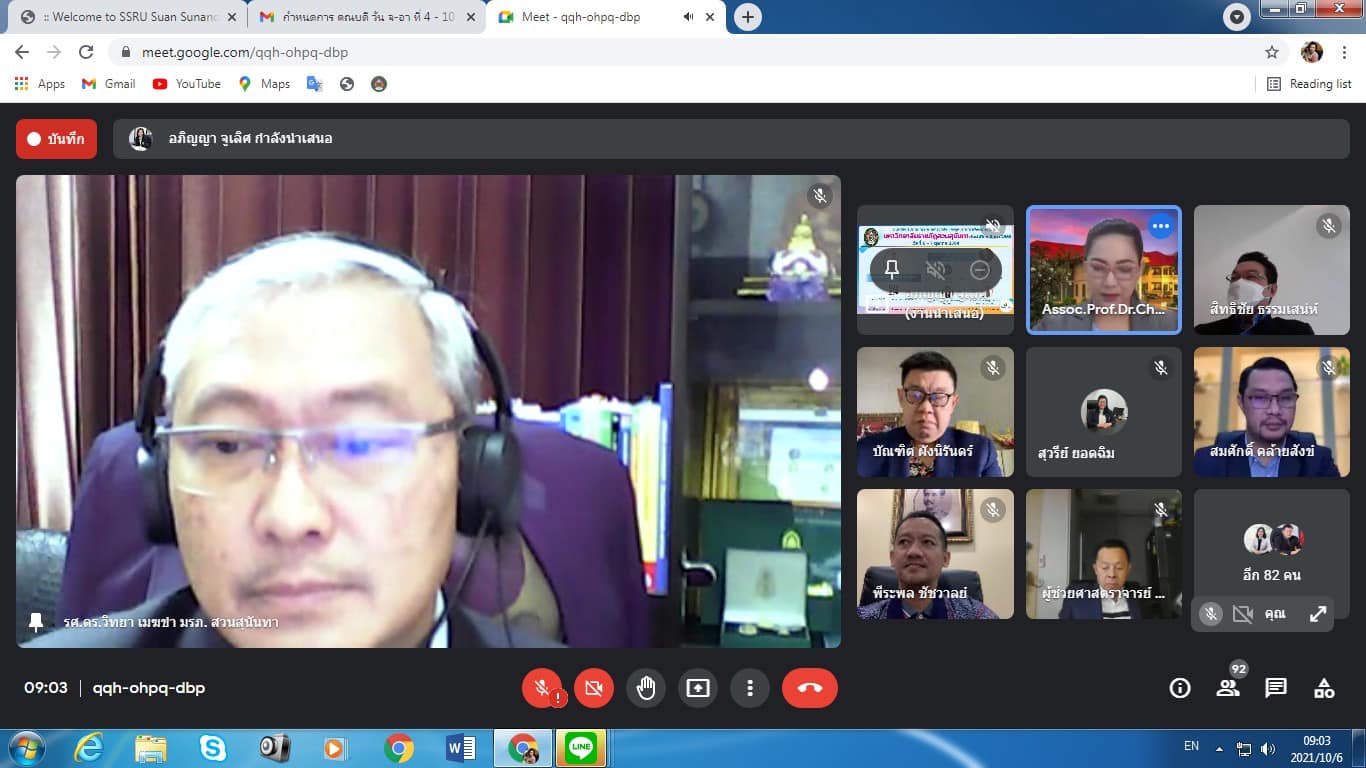Click the red leave call button
The image size is (1366, 768).
click(x=809, y=688)
